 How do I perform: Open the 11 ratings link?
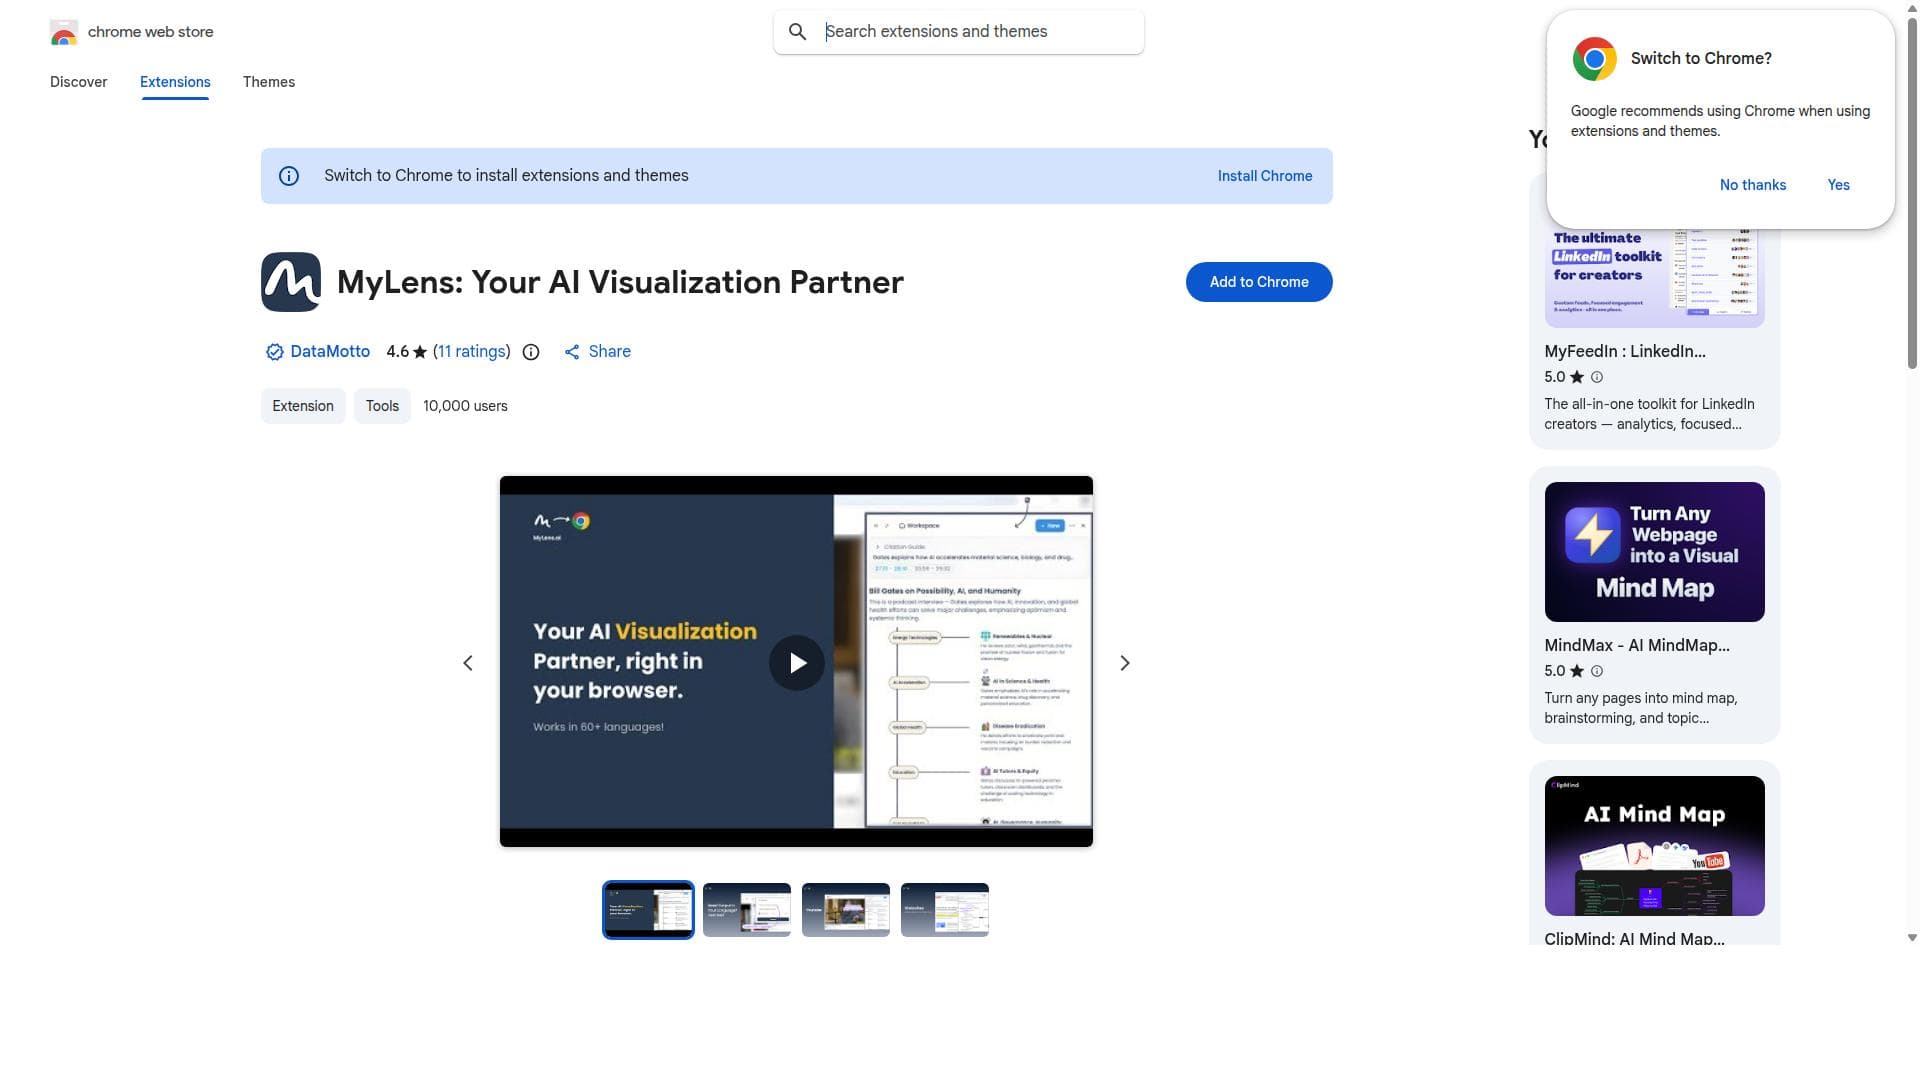click(x=472, y=352)
